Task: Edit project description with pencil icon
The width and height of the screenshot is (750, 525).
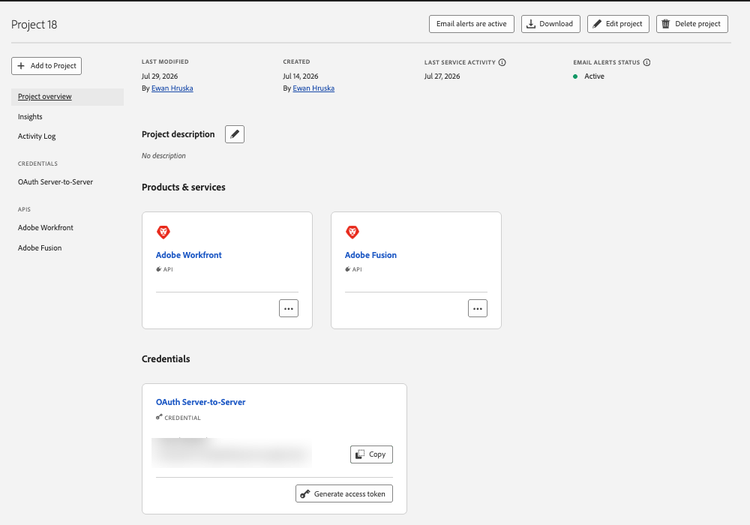Action: (234, 134)
